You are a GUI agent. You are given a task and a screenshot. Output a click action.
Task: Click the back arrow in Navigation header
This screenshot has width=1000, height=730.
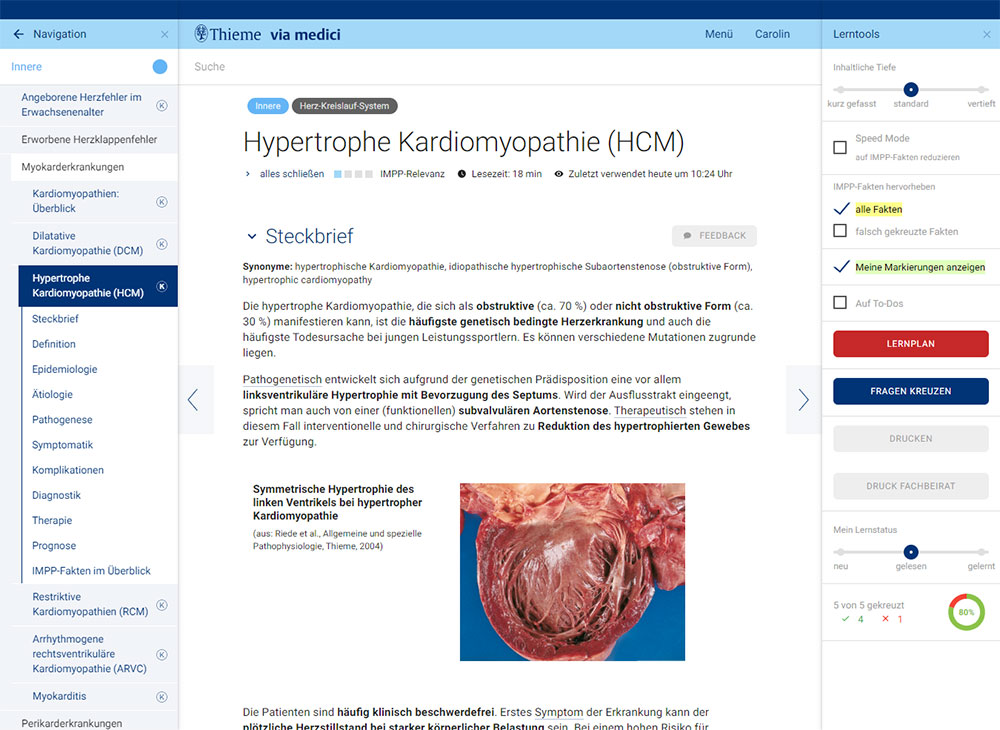pyautogui.click(x=18, y=34)
